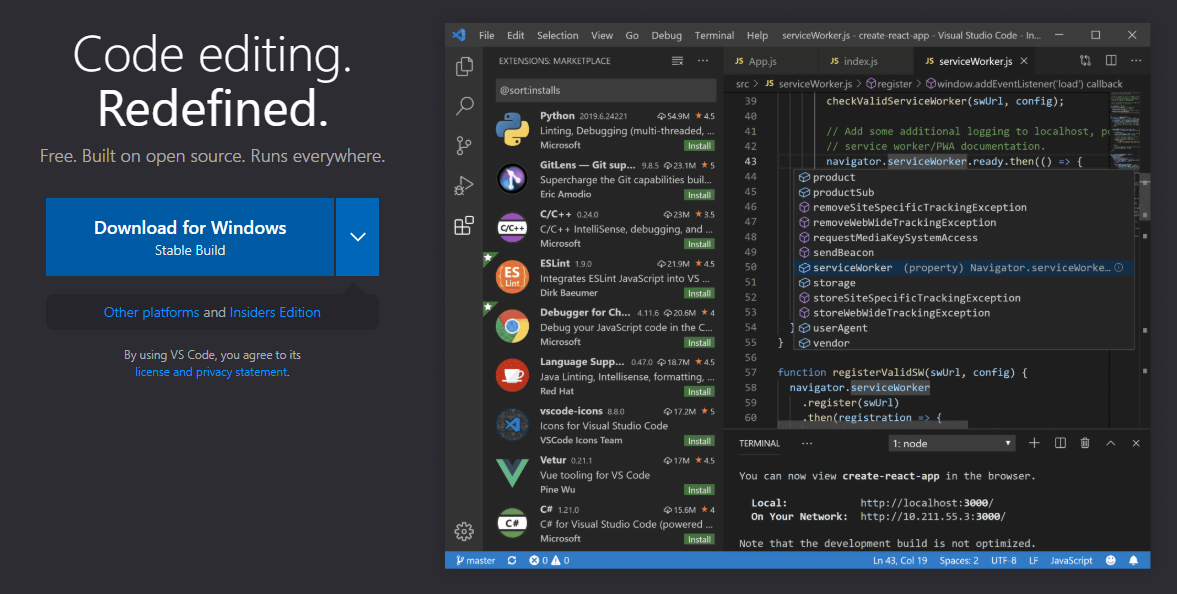Screen dimensions: 1177x594
Task: Open the Extensions view in the Activity Bar
Action: pyautogui.click(x=463, y=226)
